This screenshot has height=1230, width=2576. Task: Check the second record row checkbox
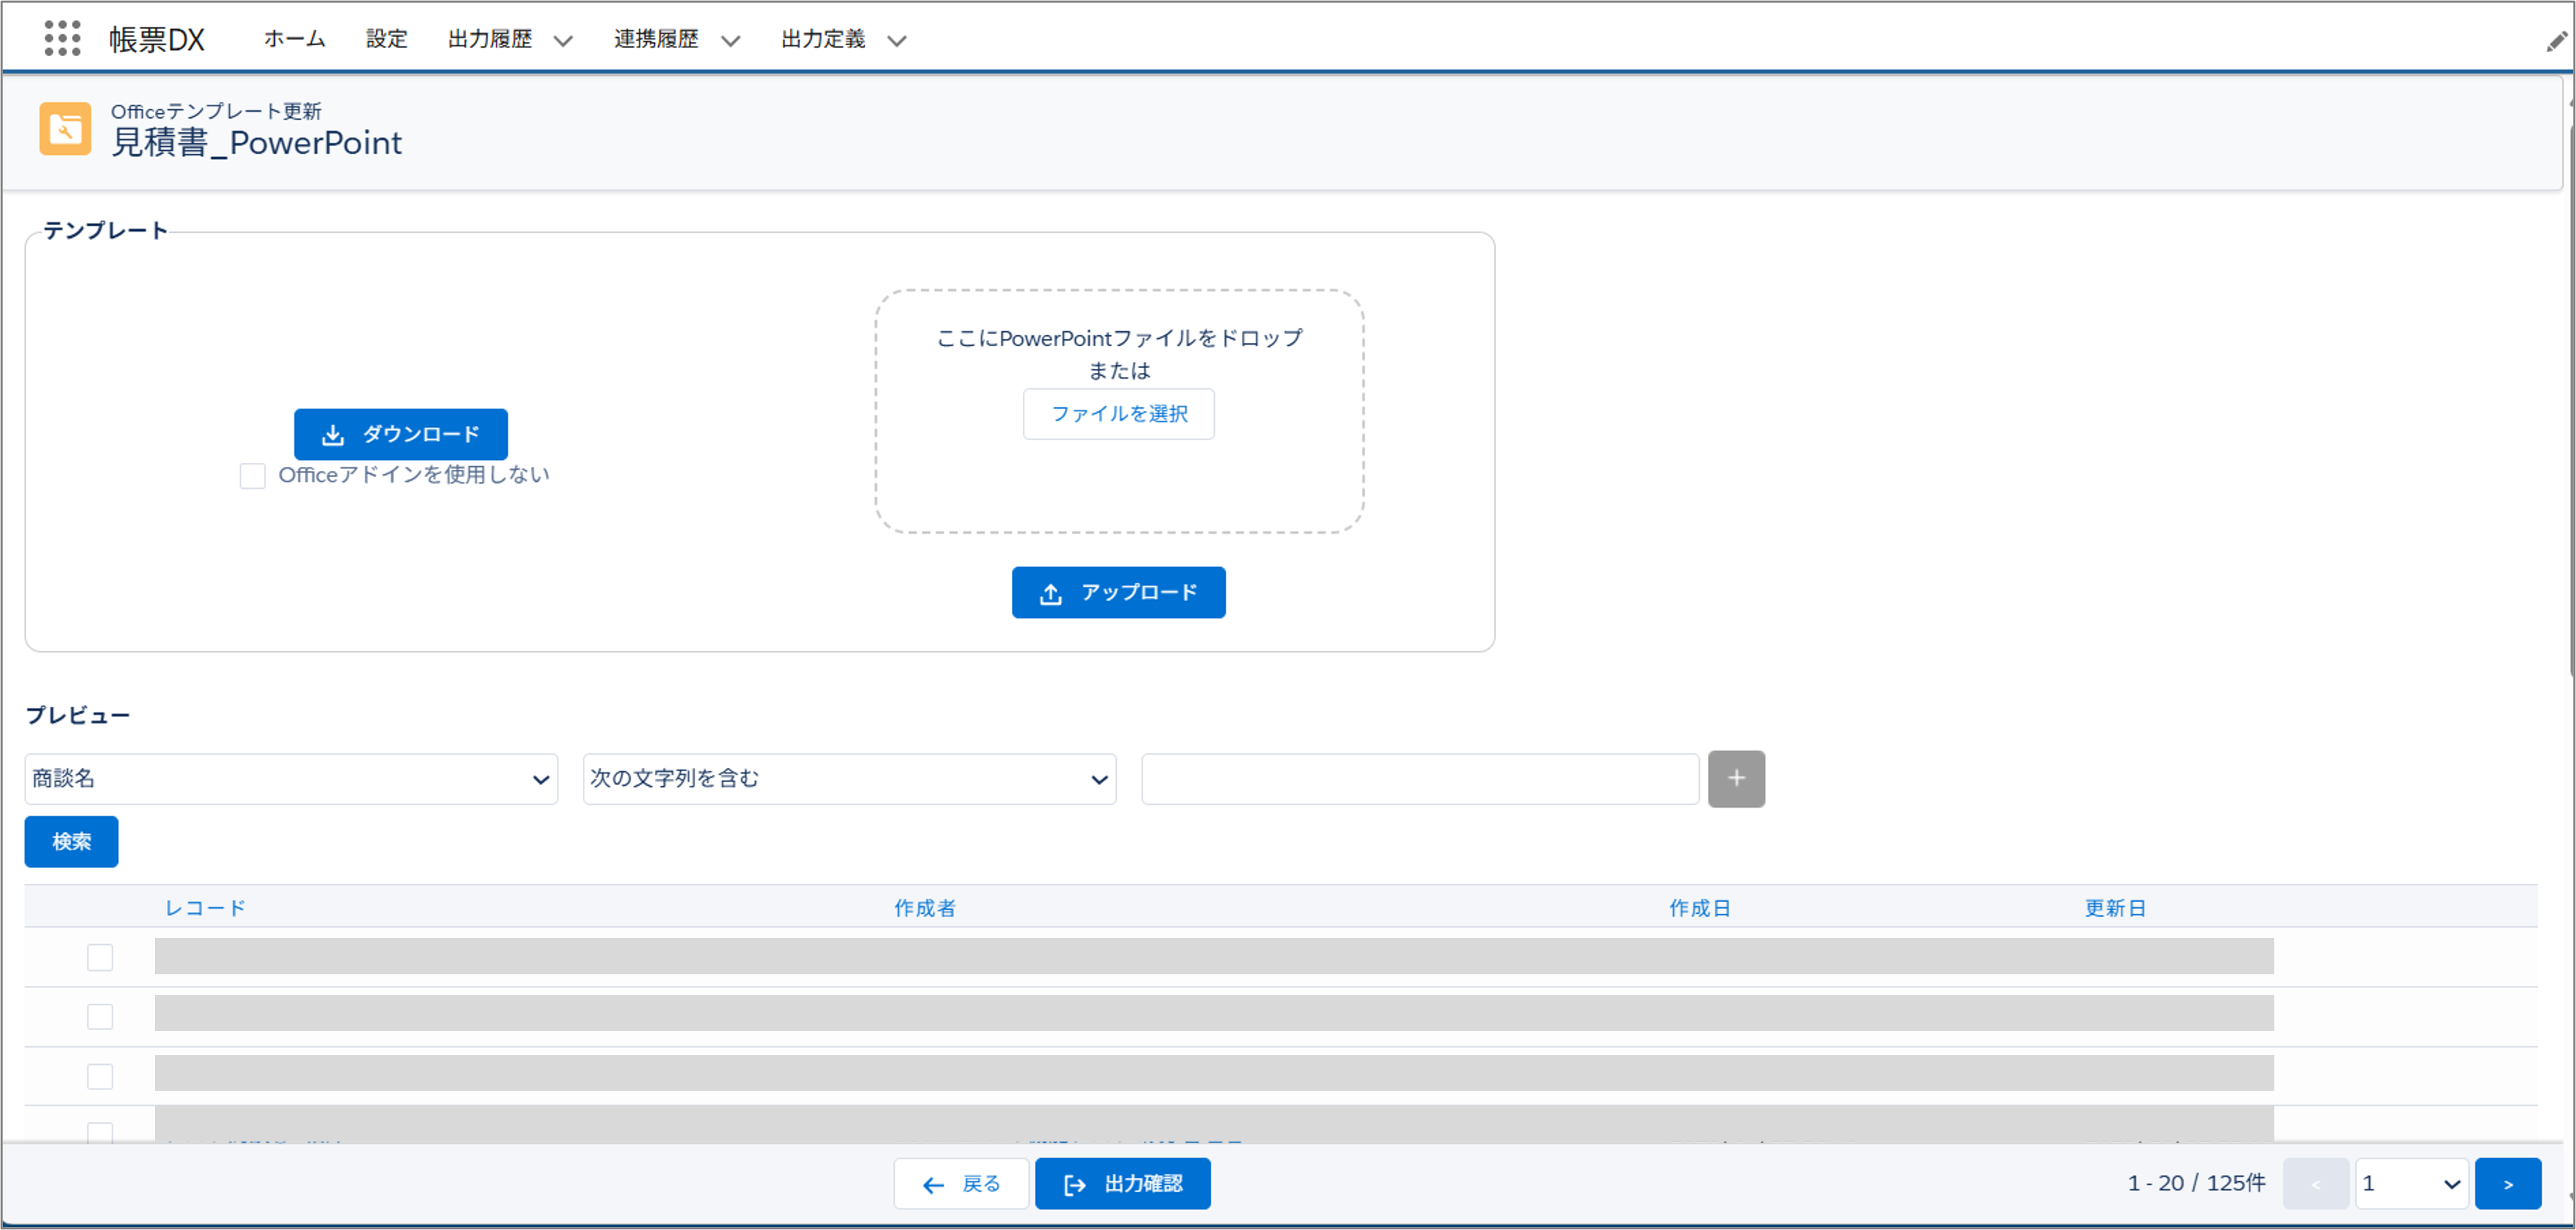100,1016
